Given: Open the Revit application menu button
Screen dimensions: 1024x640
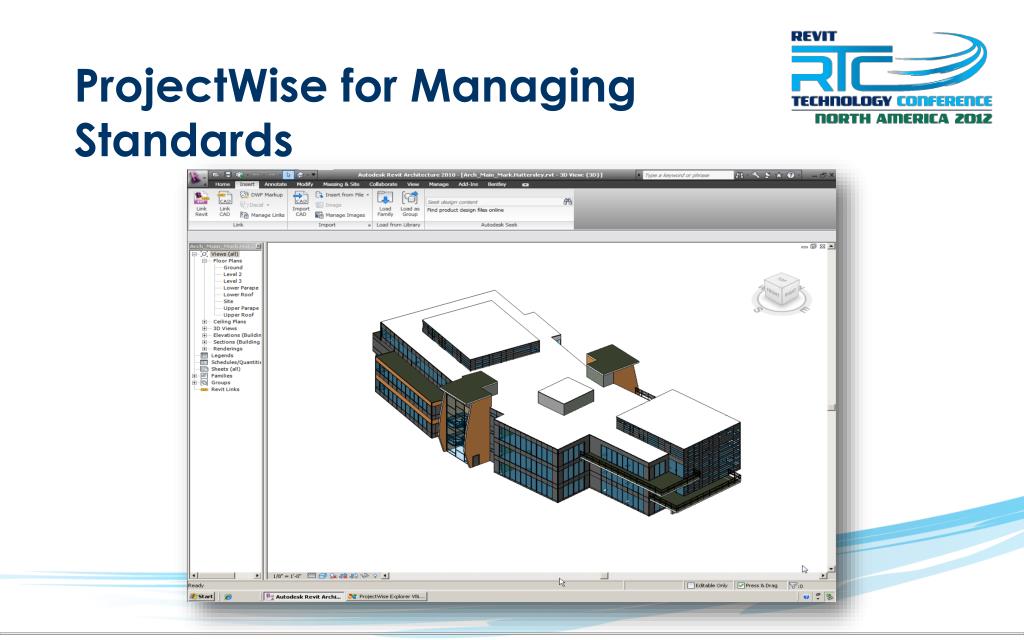Looking at the screenshot, I should 197,178.
